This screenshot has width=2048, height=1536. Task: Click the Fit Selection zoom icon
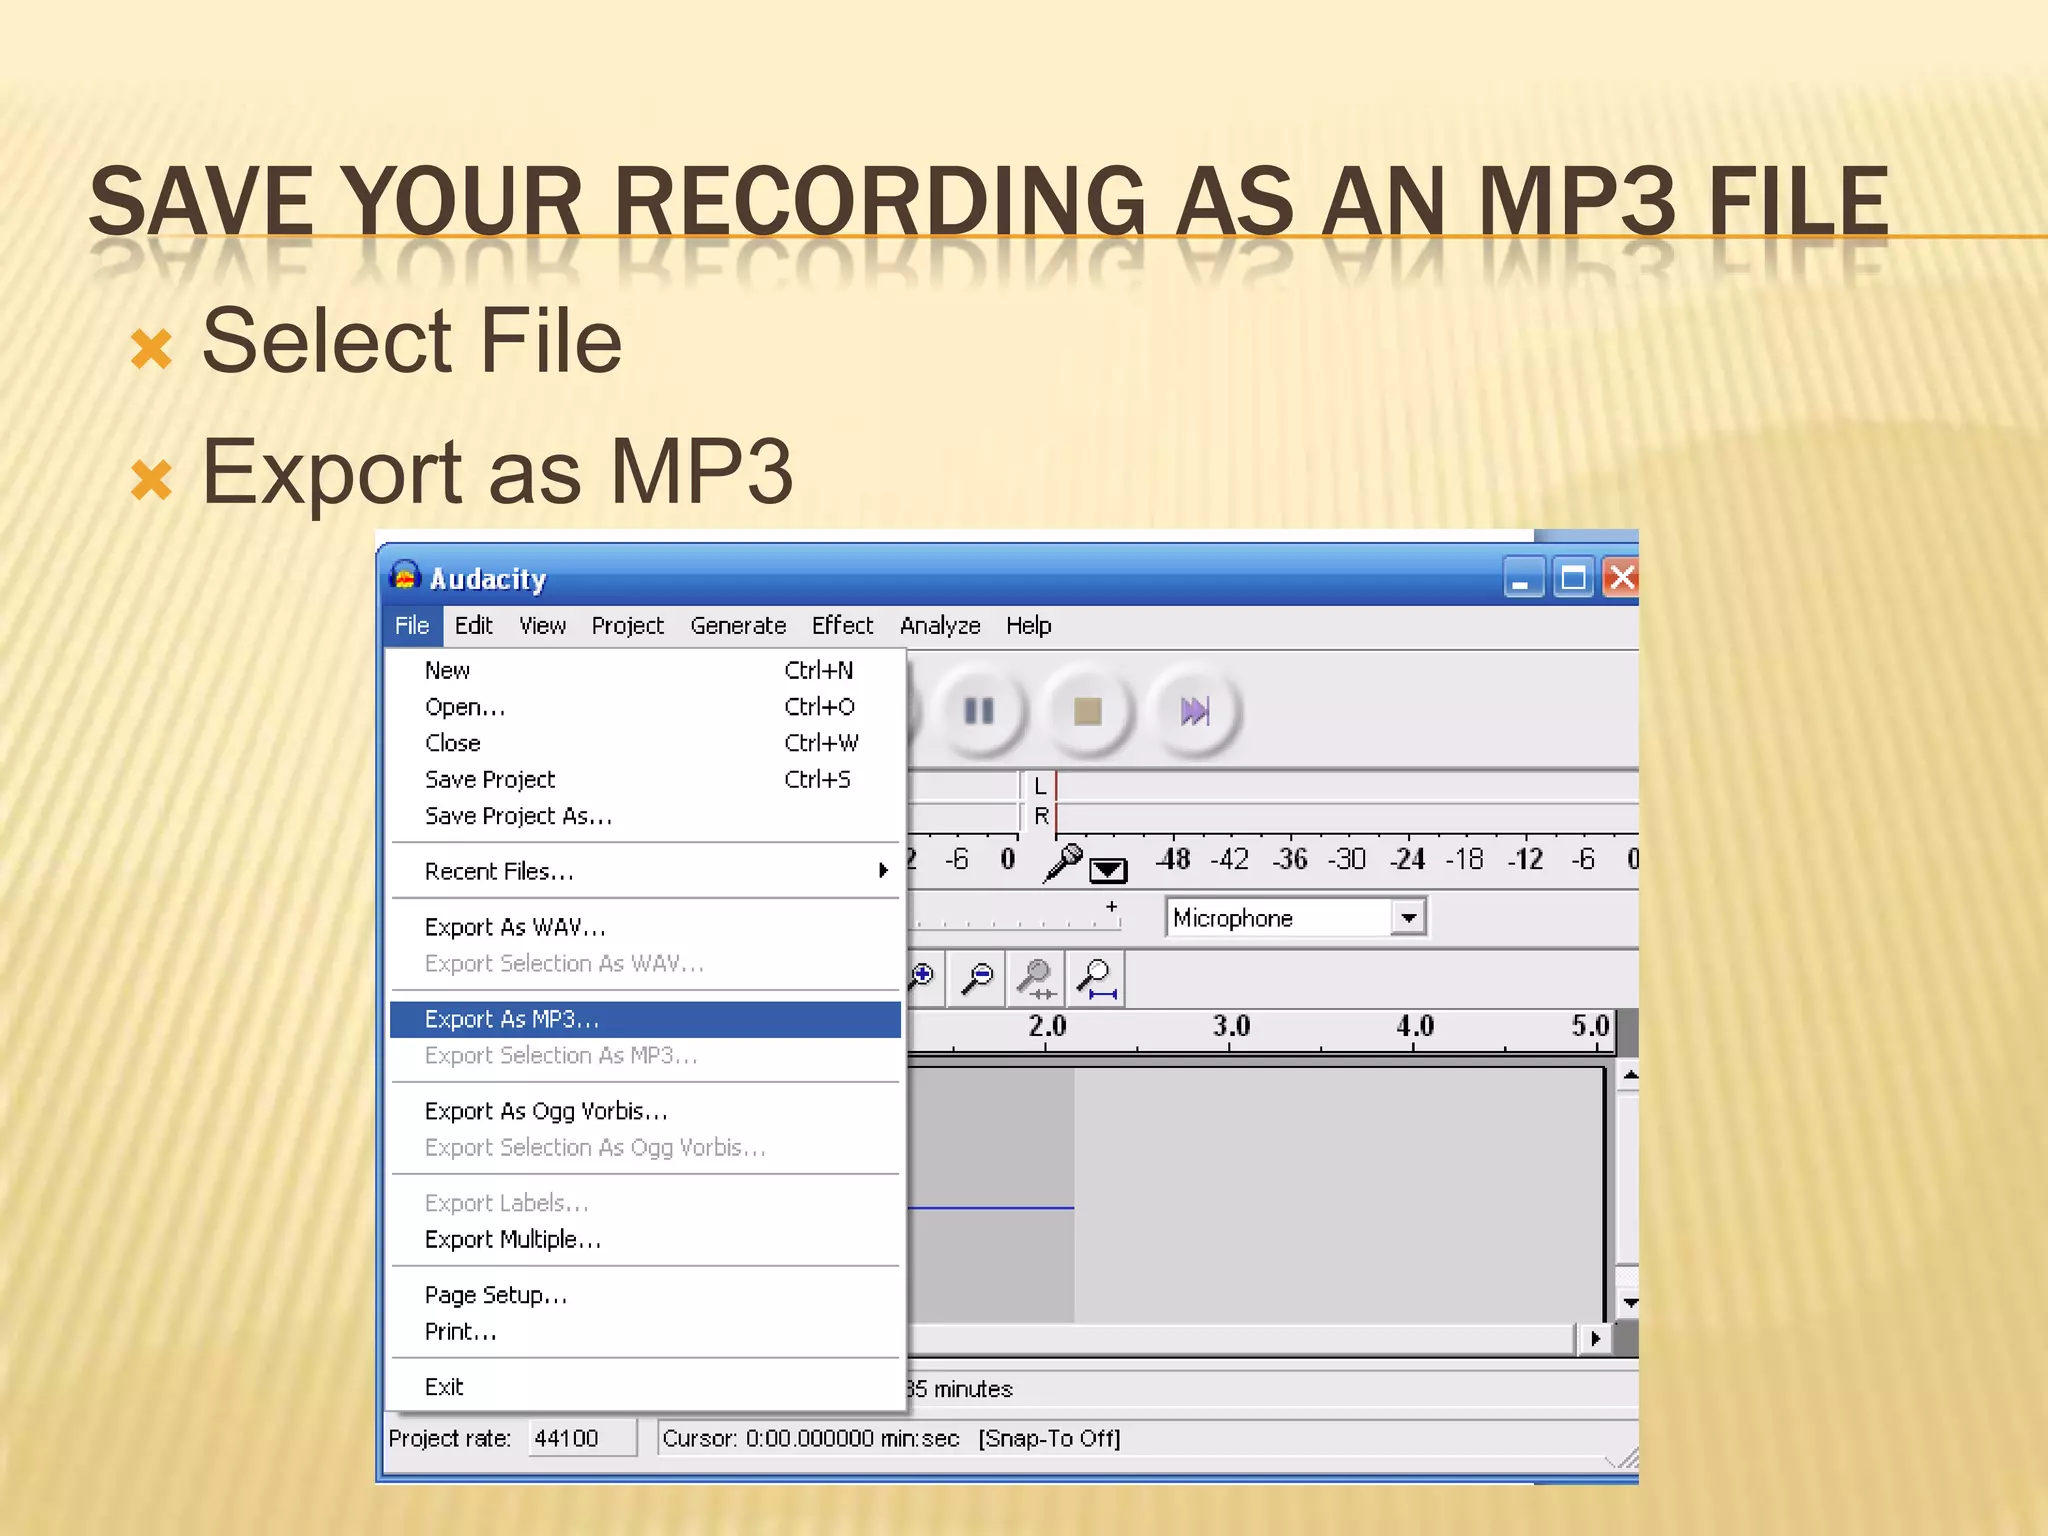(1037, 978)
